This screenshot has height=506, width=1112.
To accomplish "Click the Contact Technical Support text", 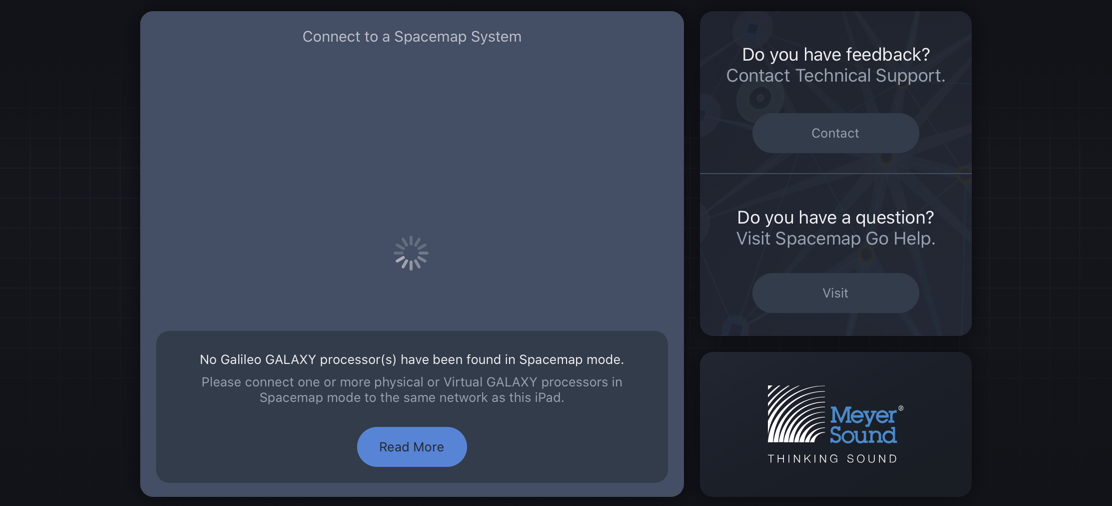I will [x=835, y=76].
